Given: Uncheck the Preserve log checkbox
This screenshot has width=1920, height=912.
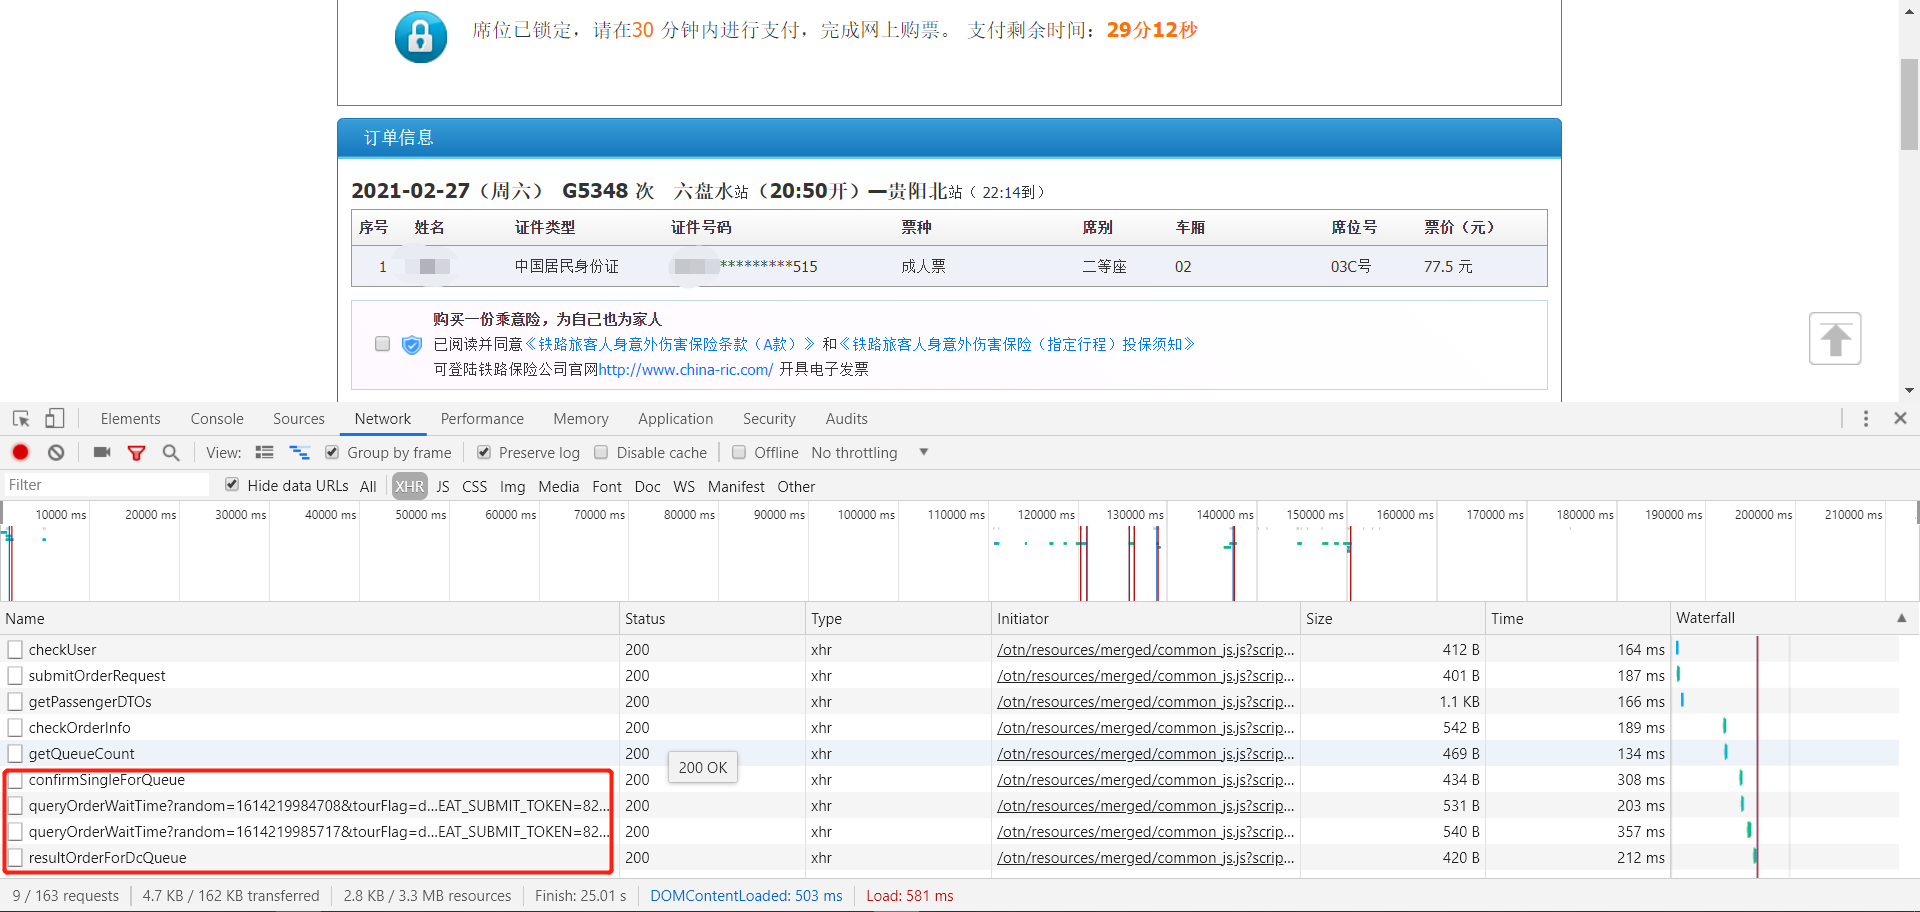Looking at the screenshot, I should coord(484,452).
